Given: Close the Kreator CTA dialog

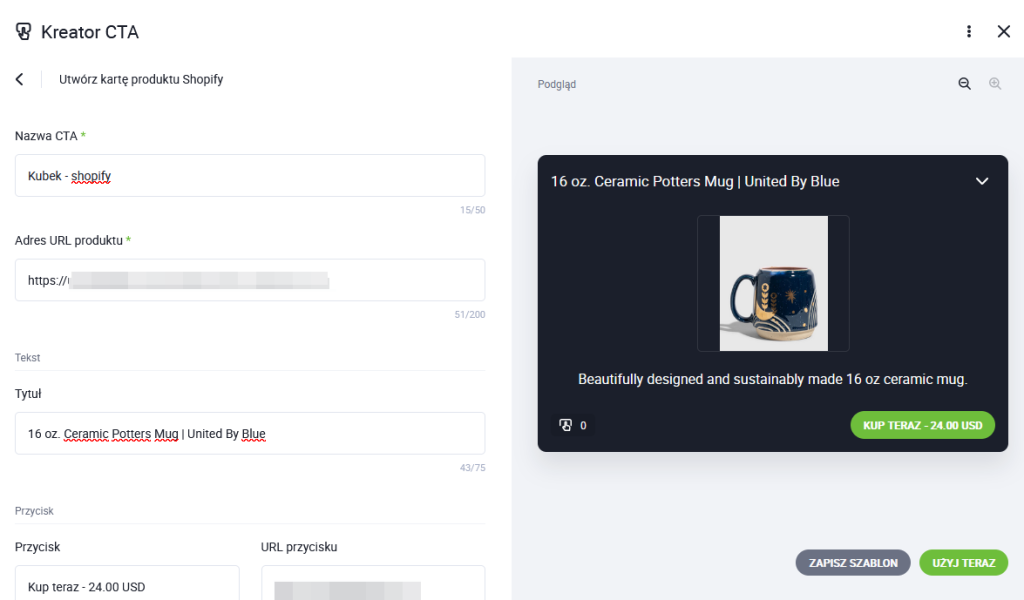Looking at the screenshot, I should 1004,32.
